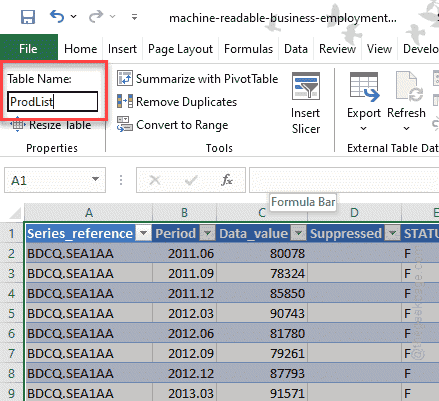Click cell with value 90743
Viewport: 439px width, 401px height.
click(x=262, y=313)
